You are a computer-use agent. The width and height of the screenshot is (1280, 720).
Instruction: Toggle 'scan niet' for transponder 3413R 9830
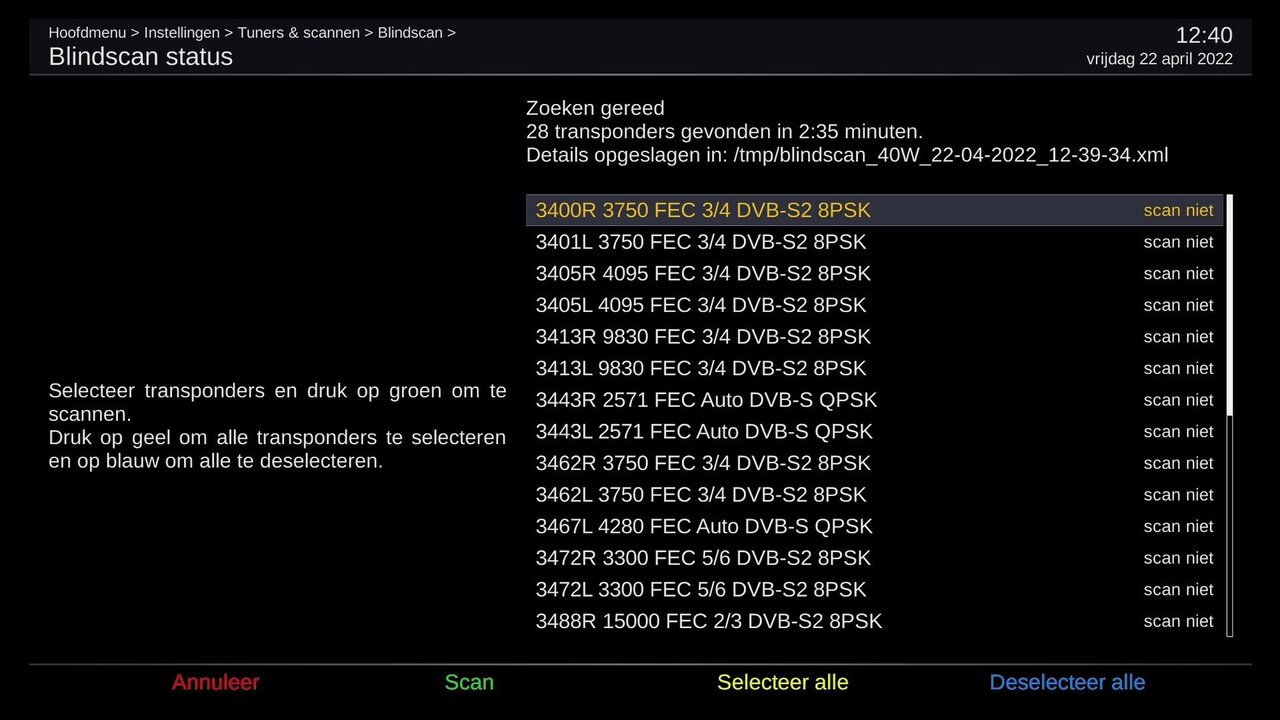coord(1178,337)
